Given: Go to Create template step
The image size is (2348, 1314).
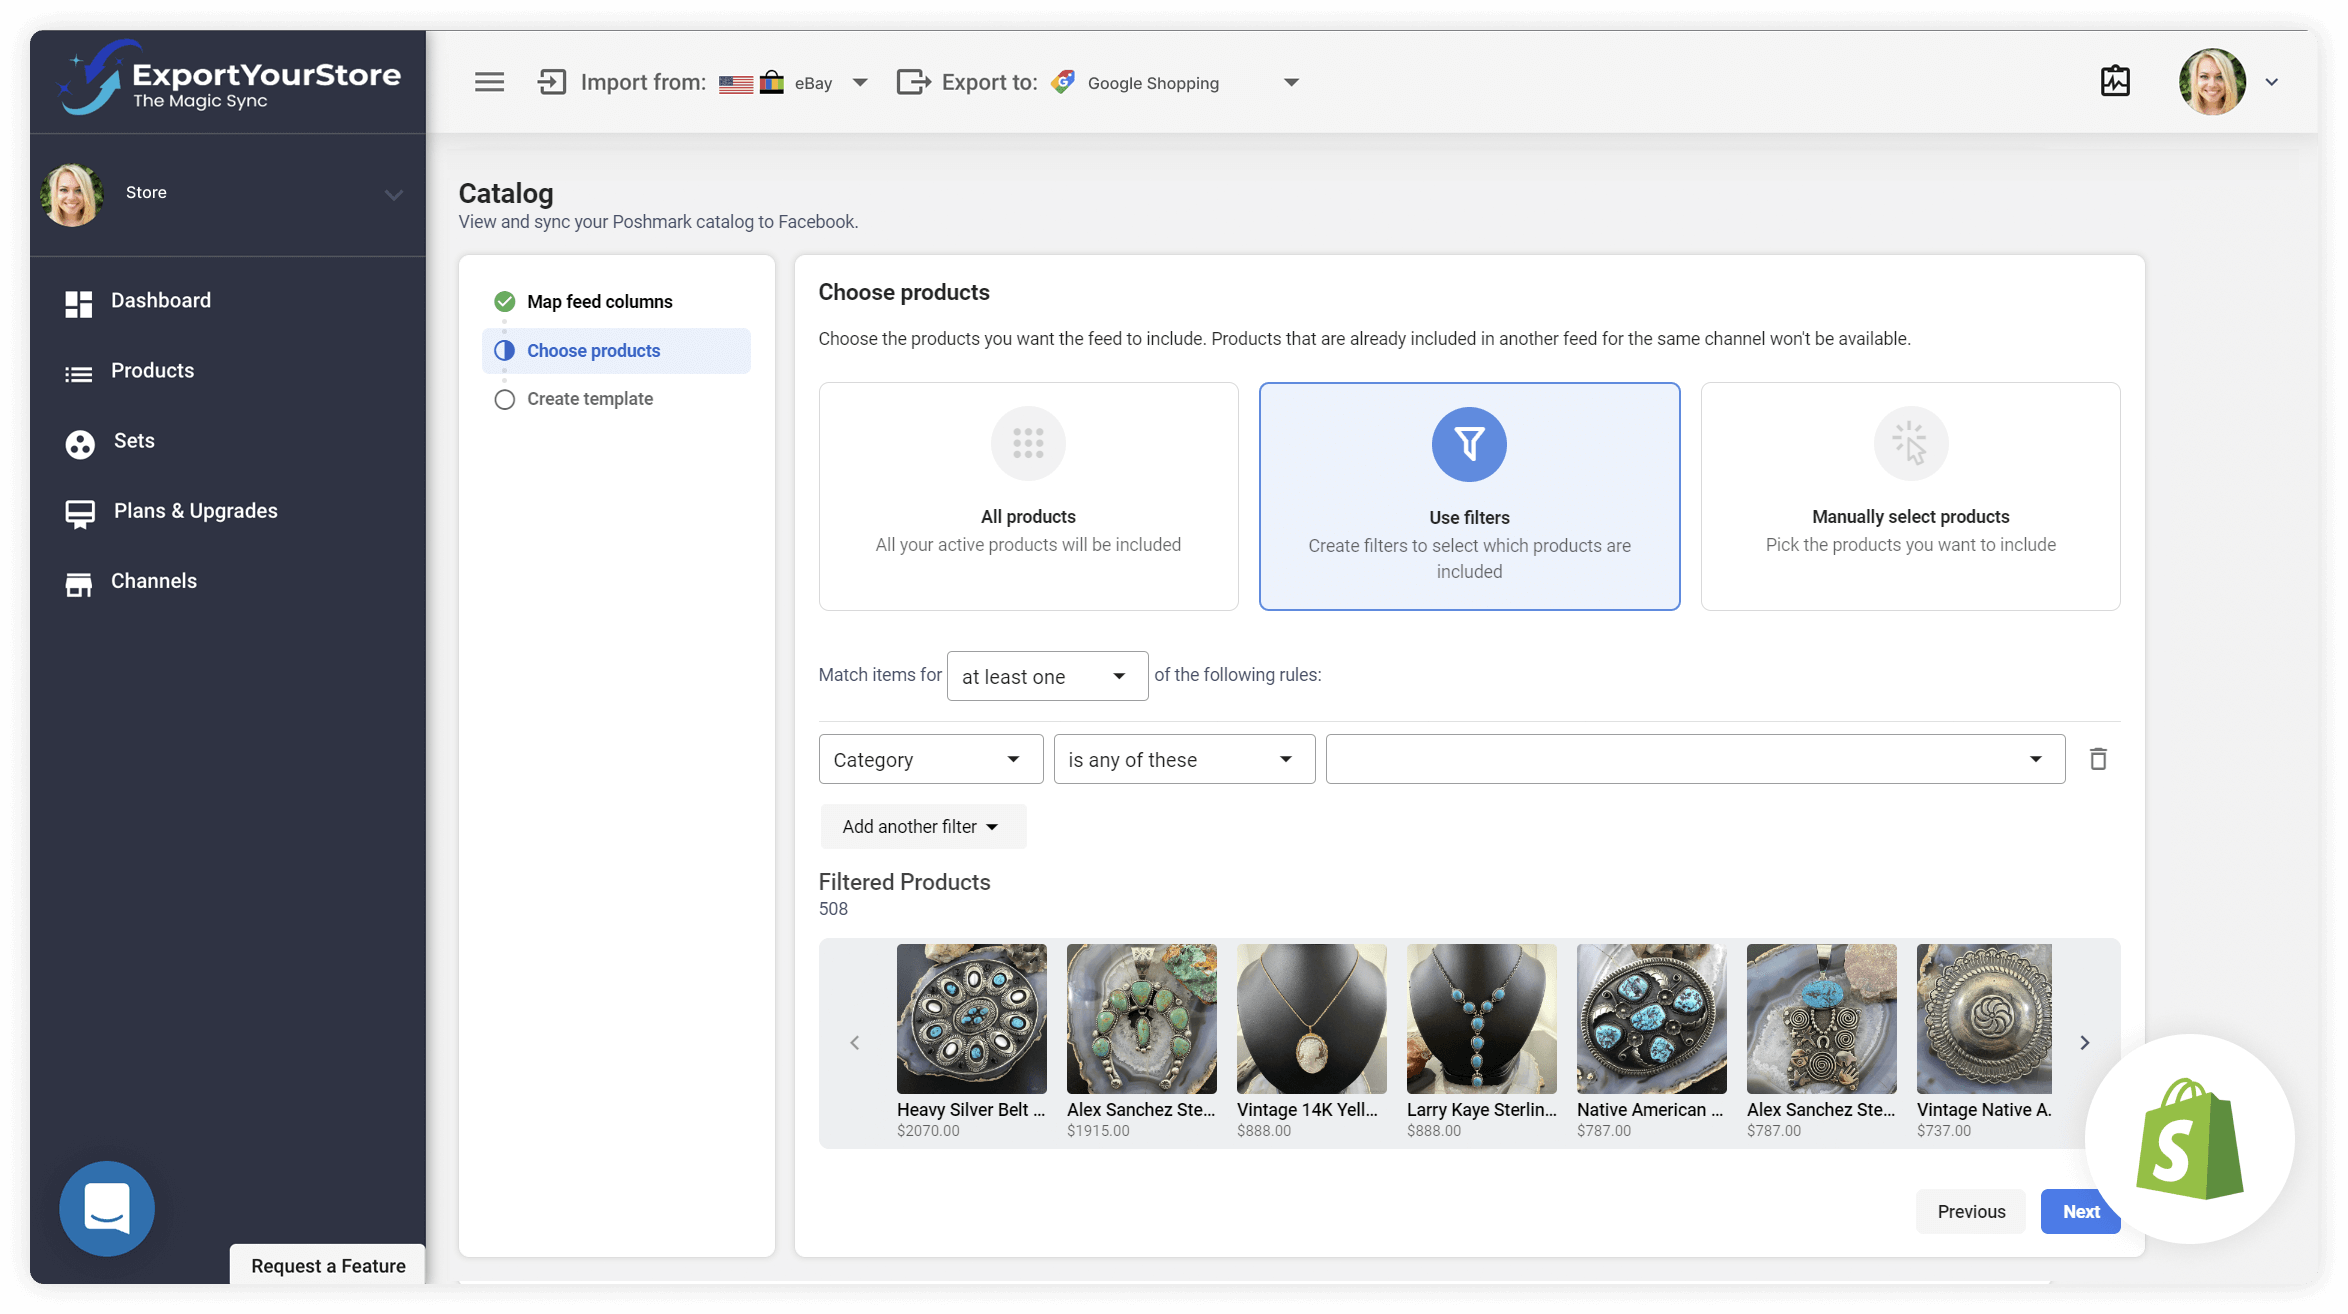Looking at the screenshot, I should point(589,399).
